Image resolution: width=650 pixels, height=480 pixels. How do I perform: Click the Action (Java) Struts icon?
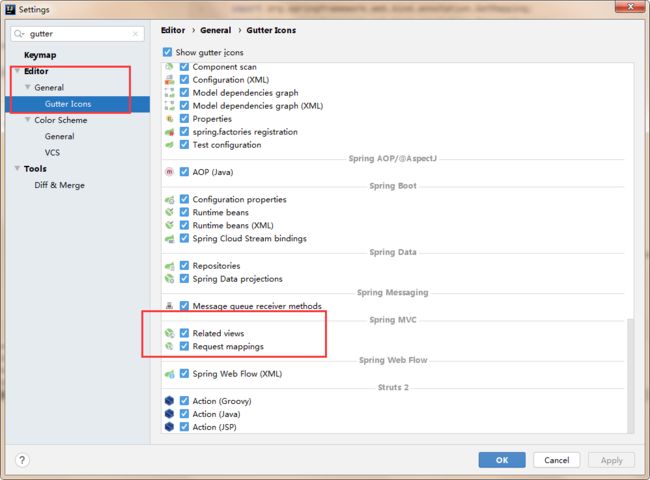169,414
